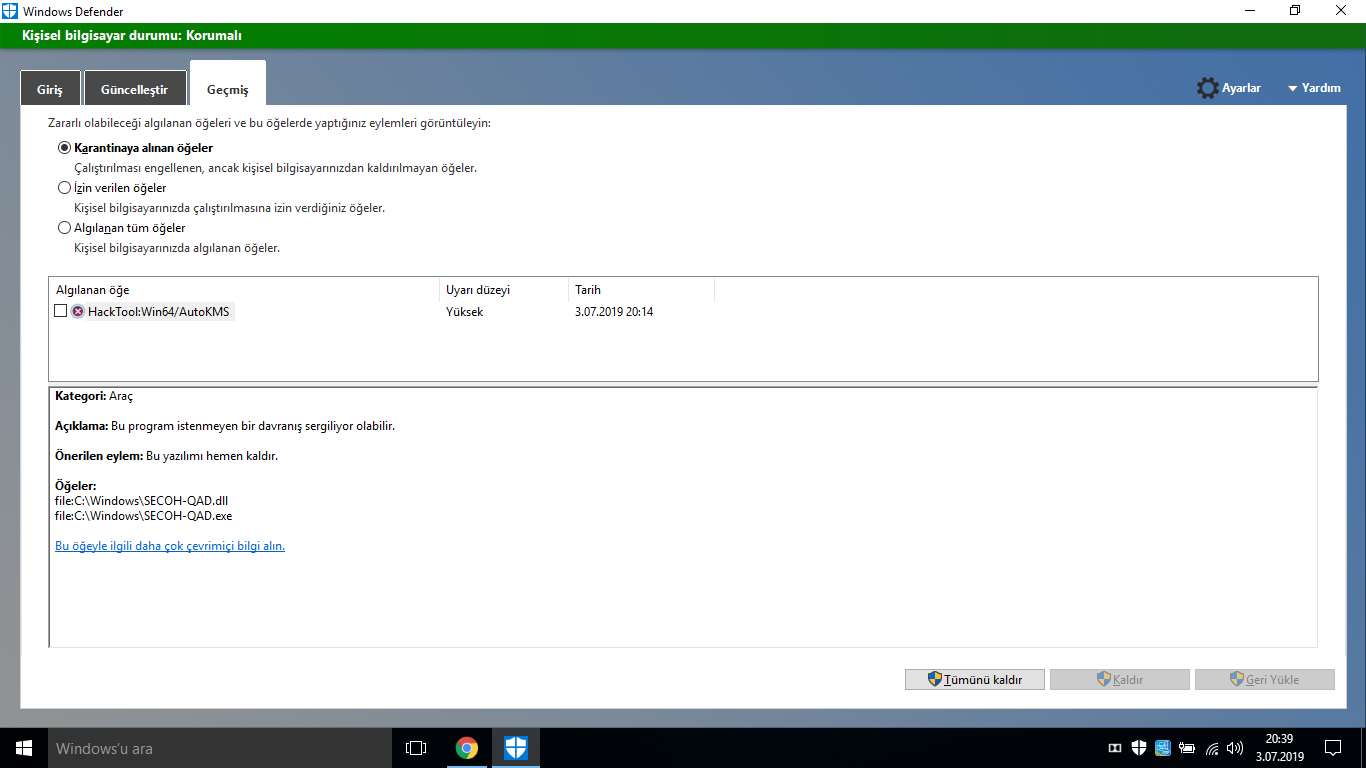Image resolution: width=1366 pixels, height=768 pixels.
Task: Click the Windows Defender title bar icon
Action: (11, 10)
